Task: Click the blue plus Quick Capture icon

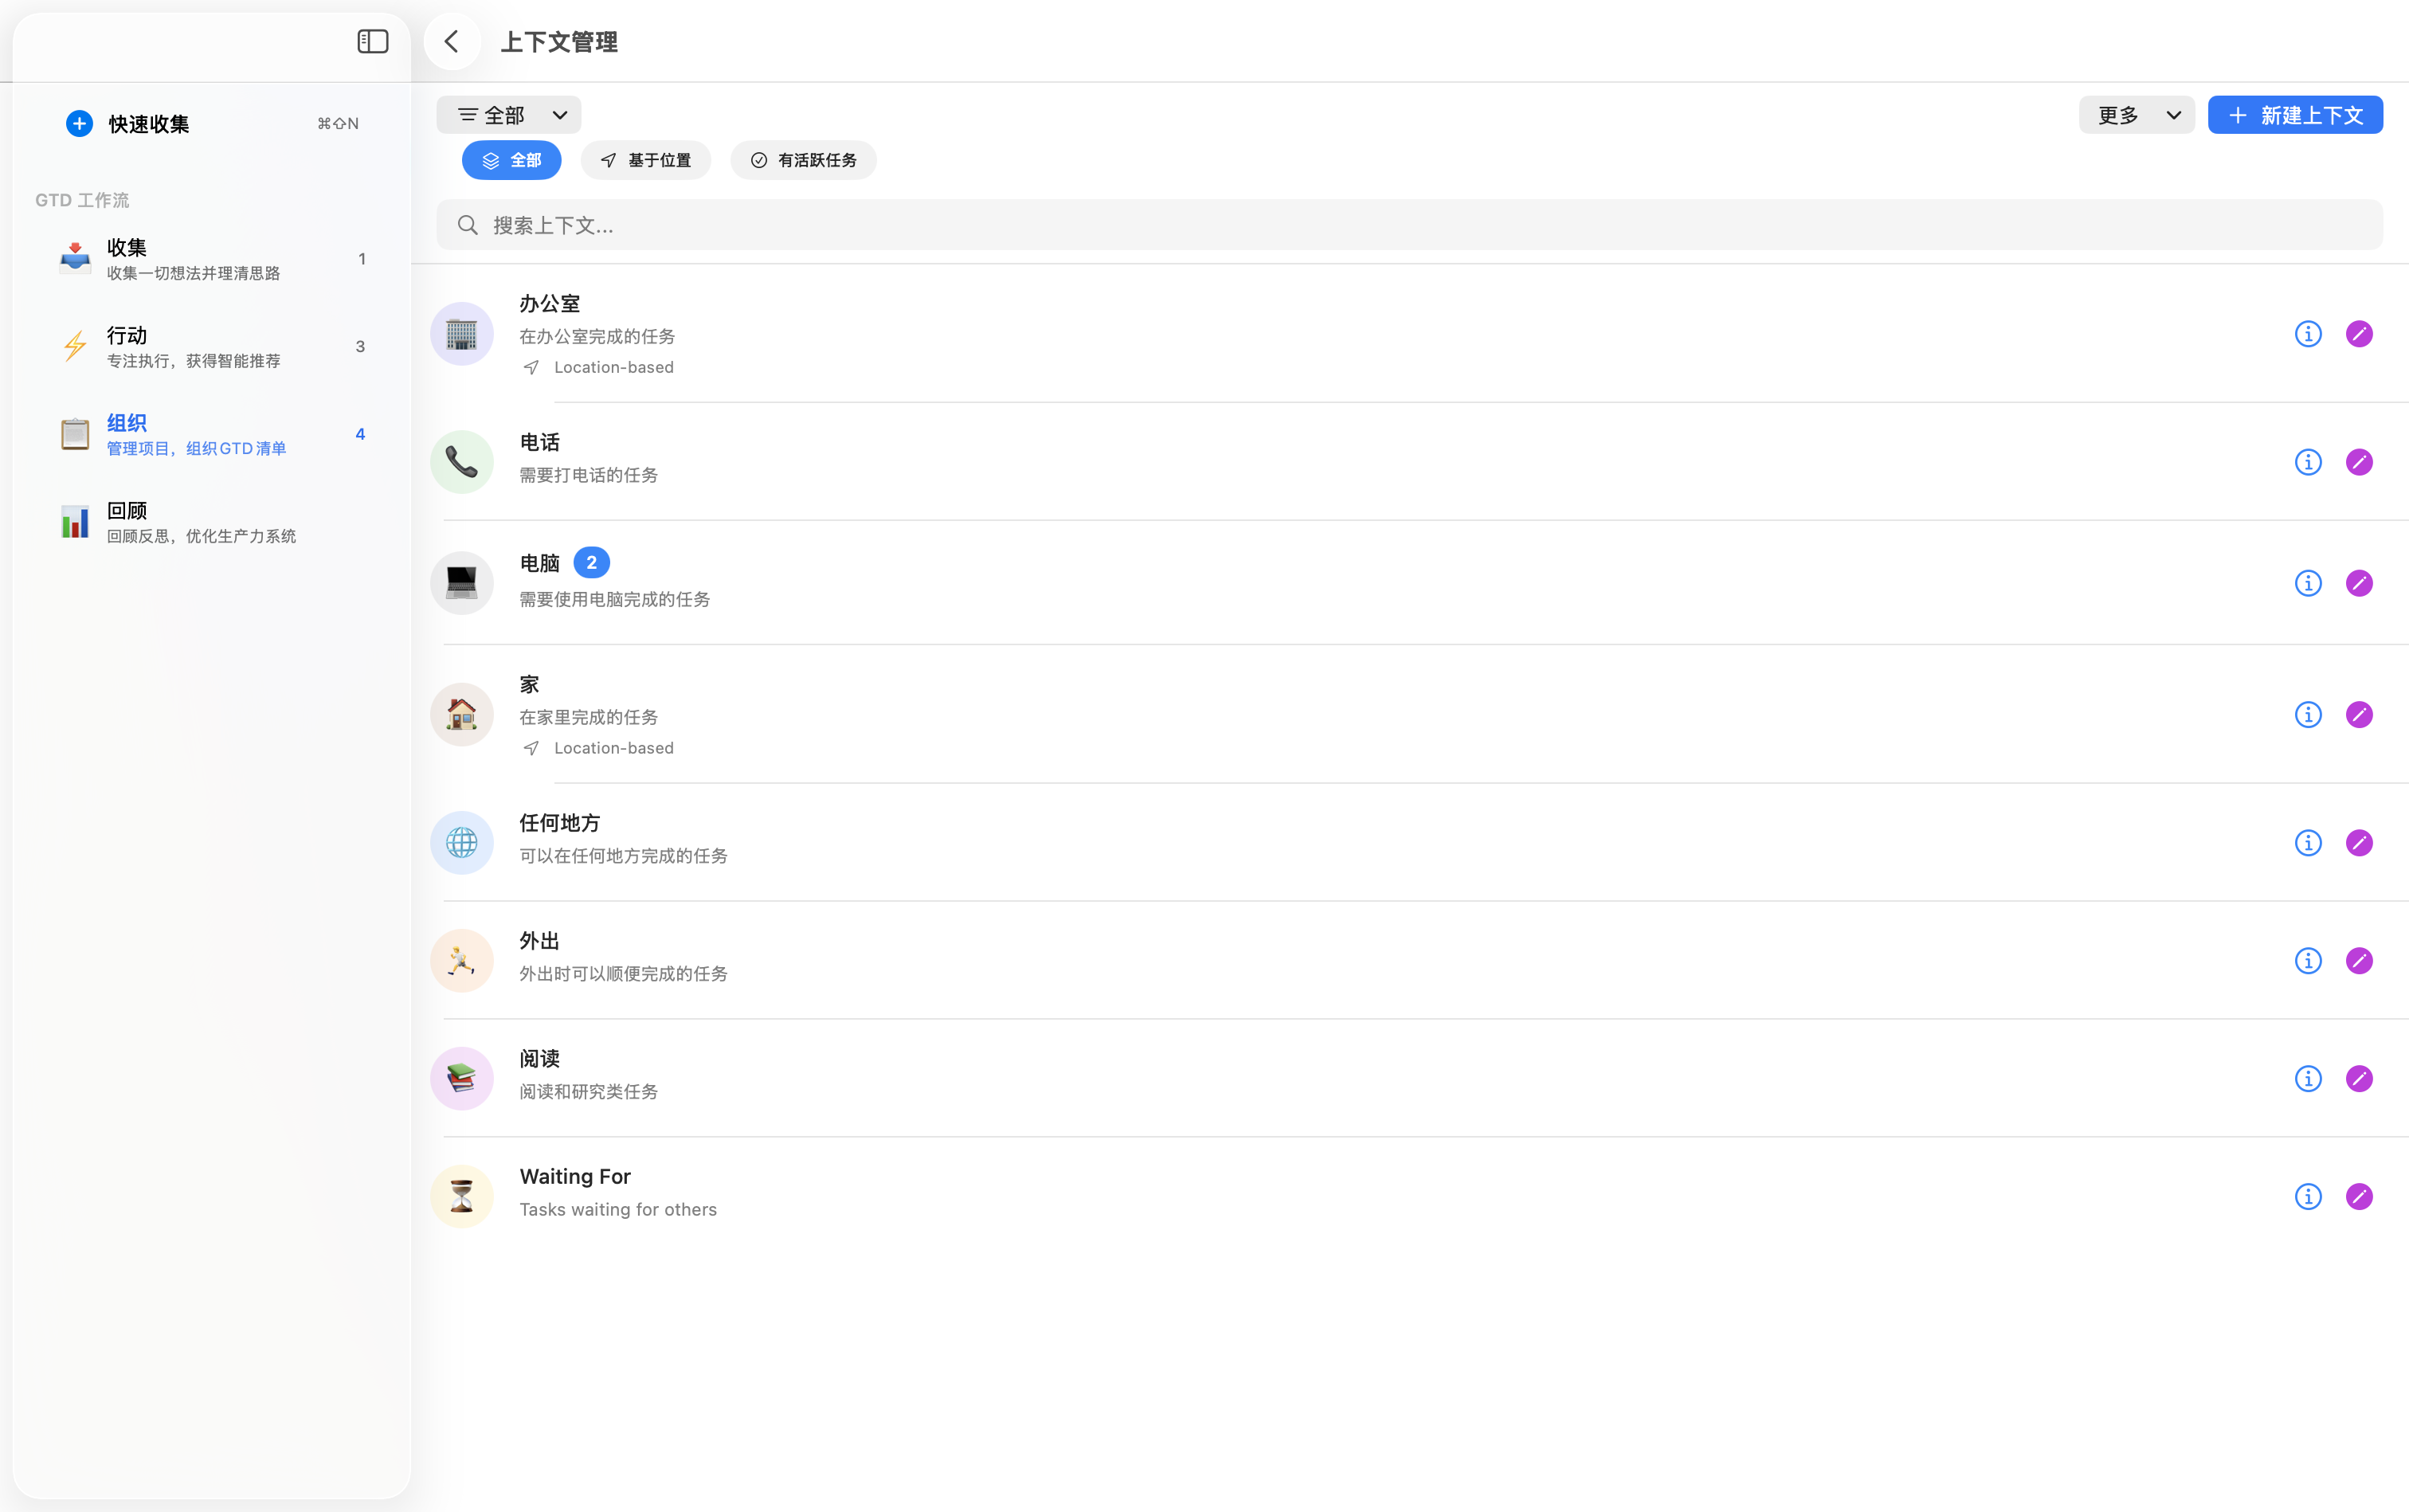Action: coord(79,123)
